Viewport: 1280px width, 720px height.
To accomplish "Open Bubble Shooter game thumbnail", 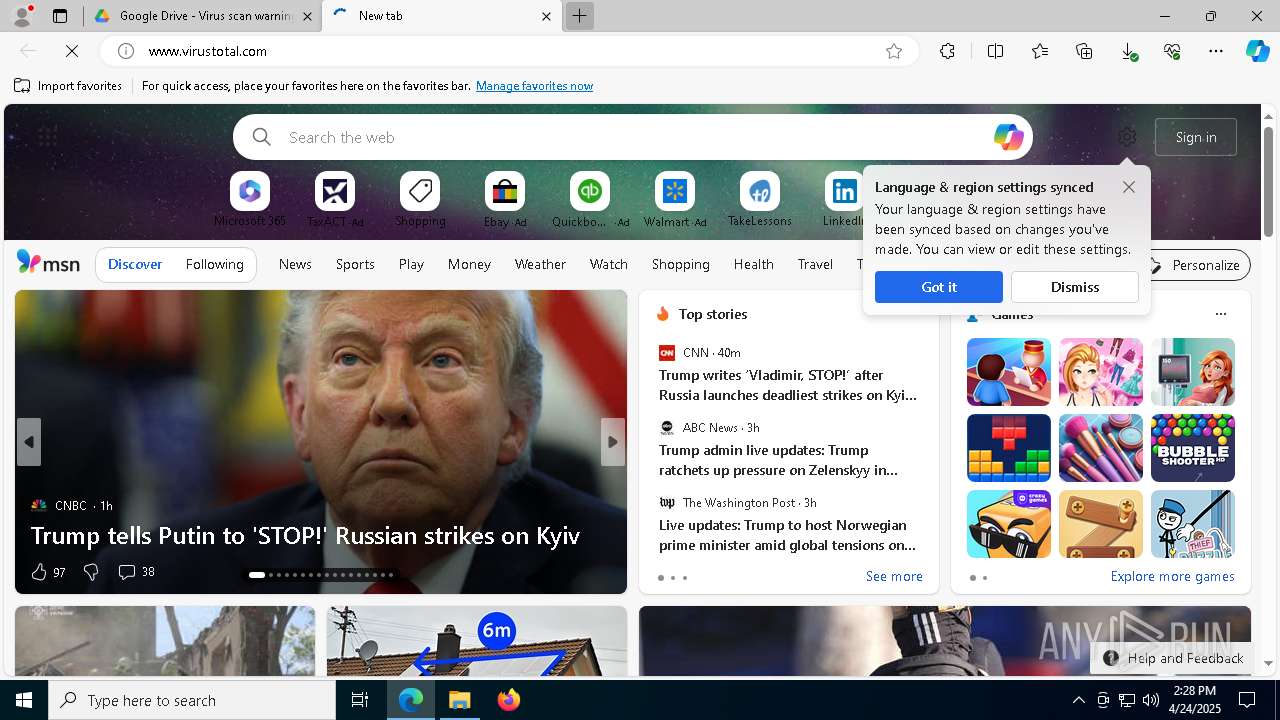I will (x=1193, y=448).
